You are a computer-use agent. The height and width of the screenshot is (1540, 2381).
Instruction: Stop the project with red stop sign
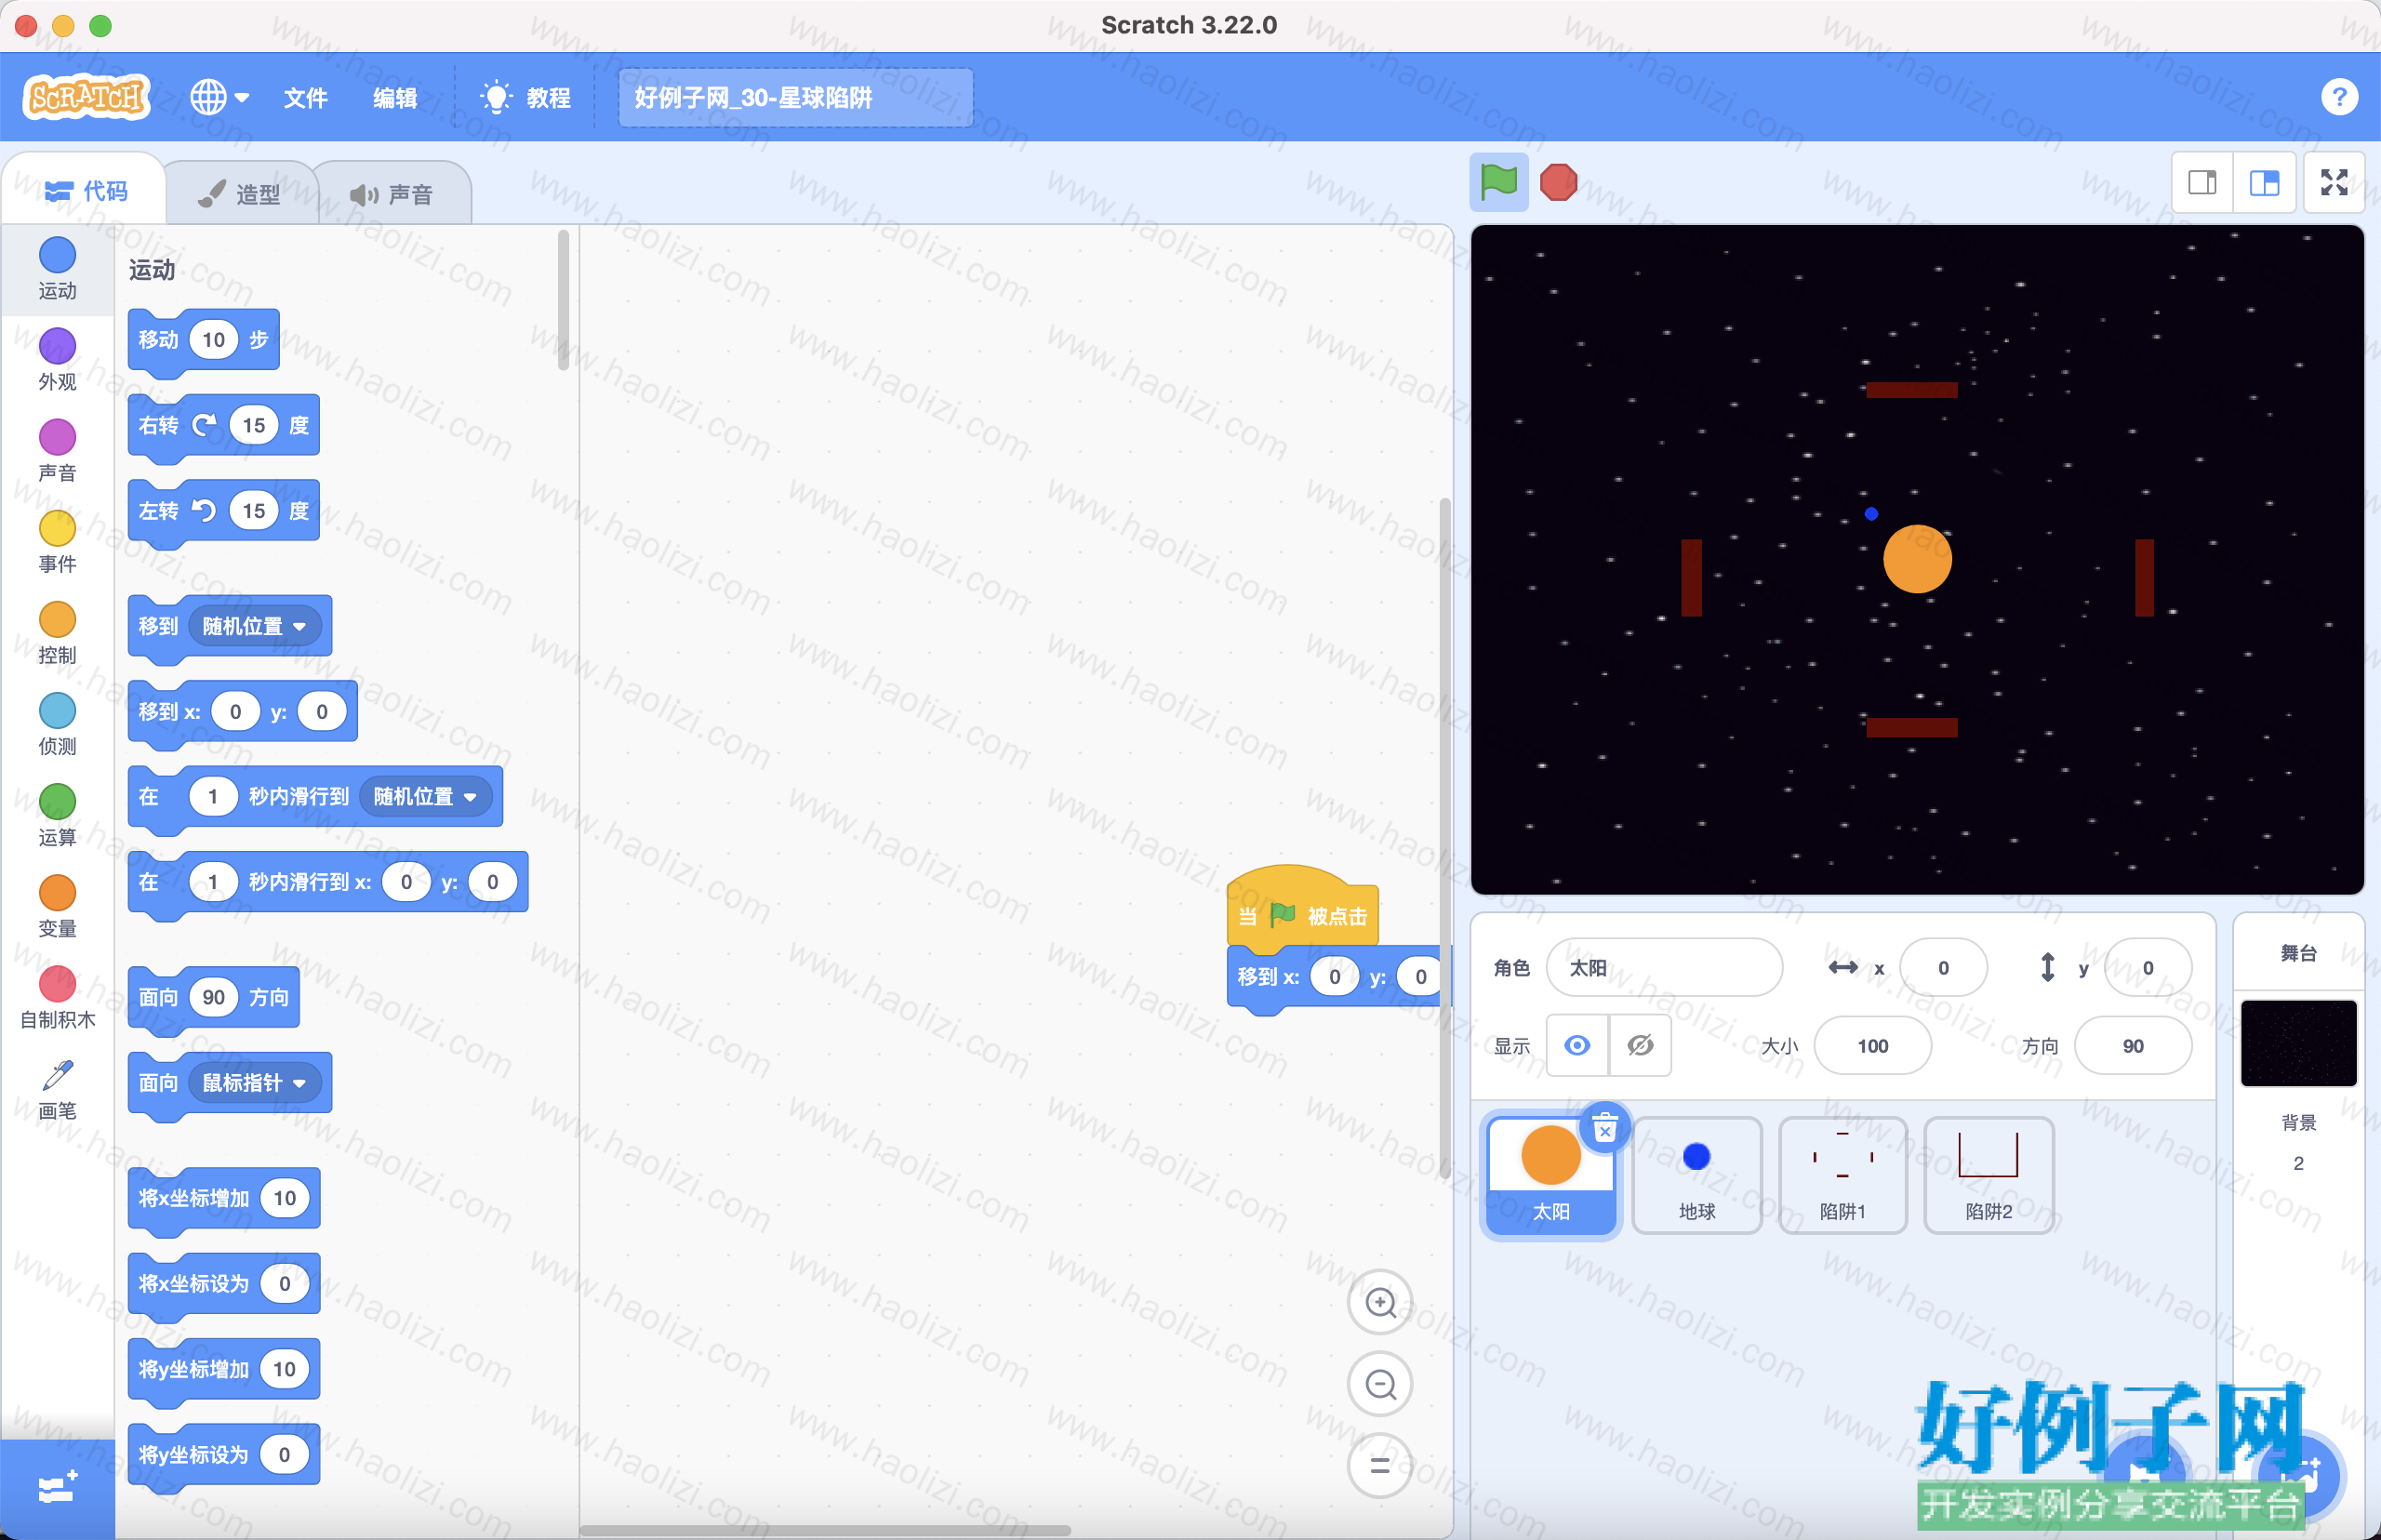click(1558, 182)
